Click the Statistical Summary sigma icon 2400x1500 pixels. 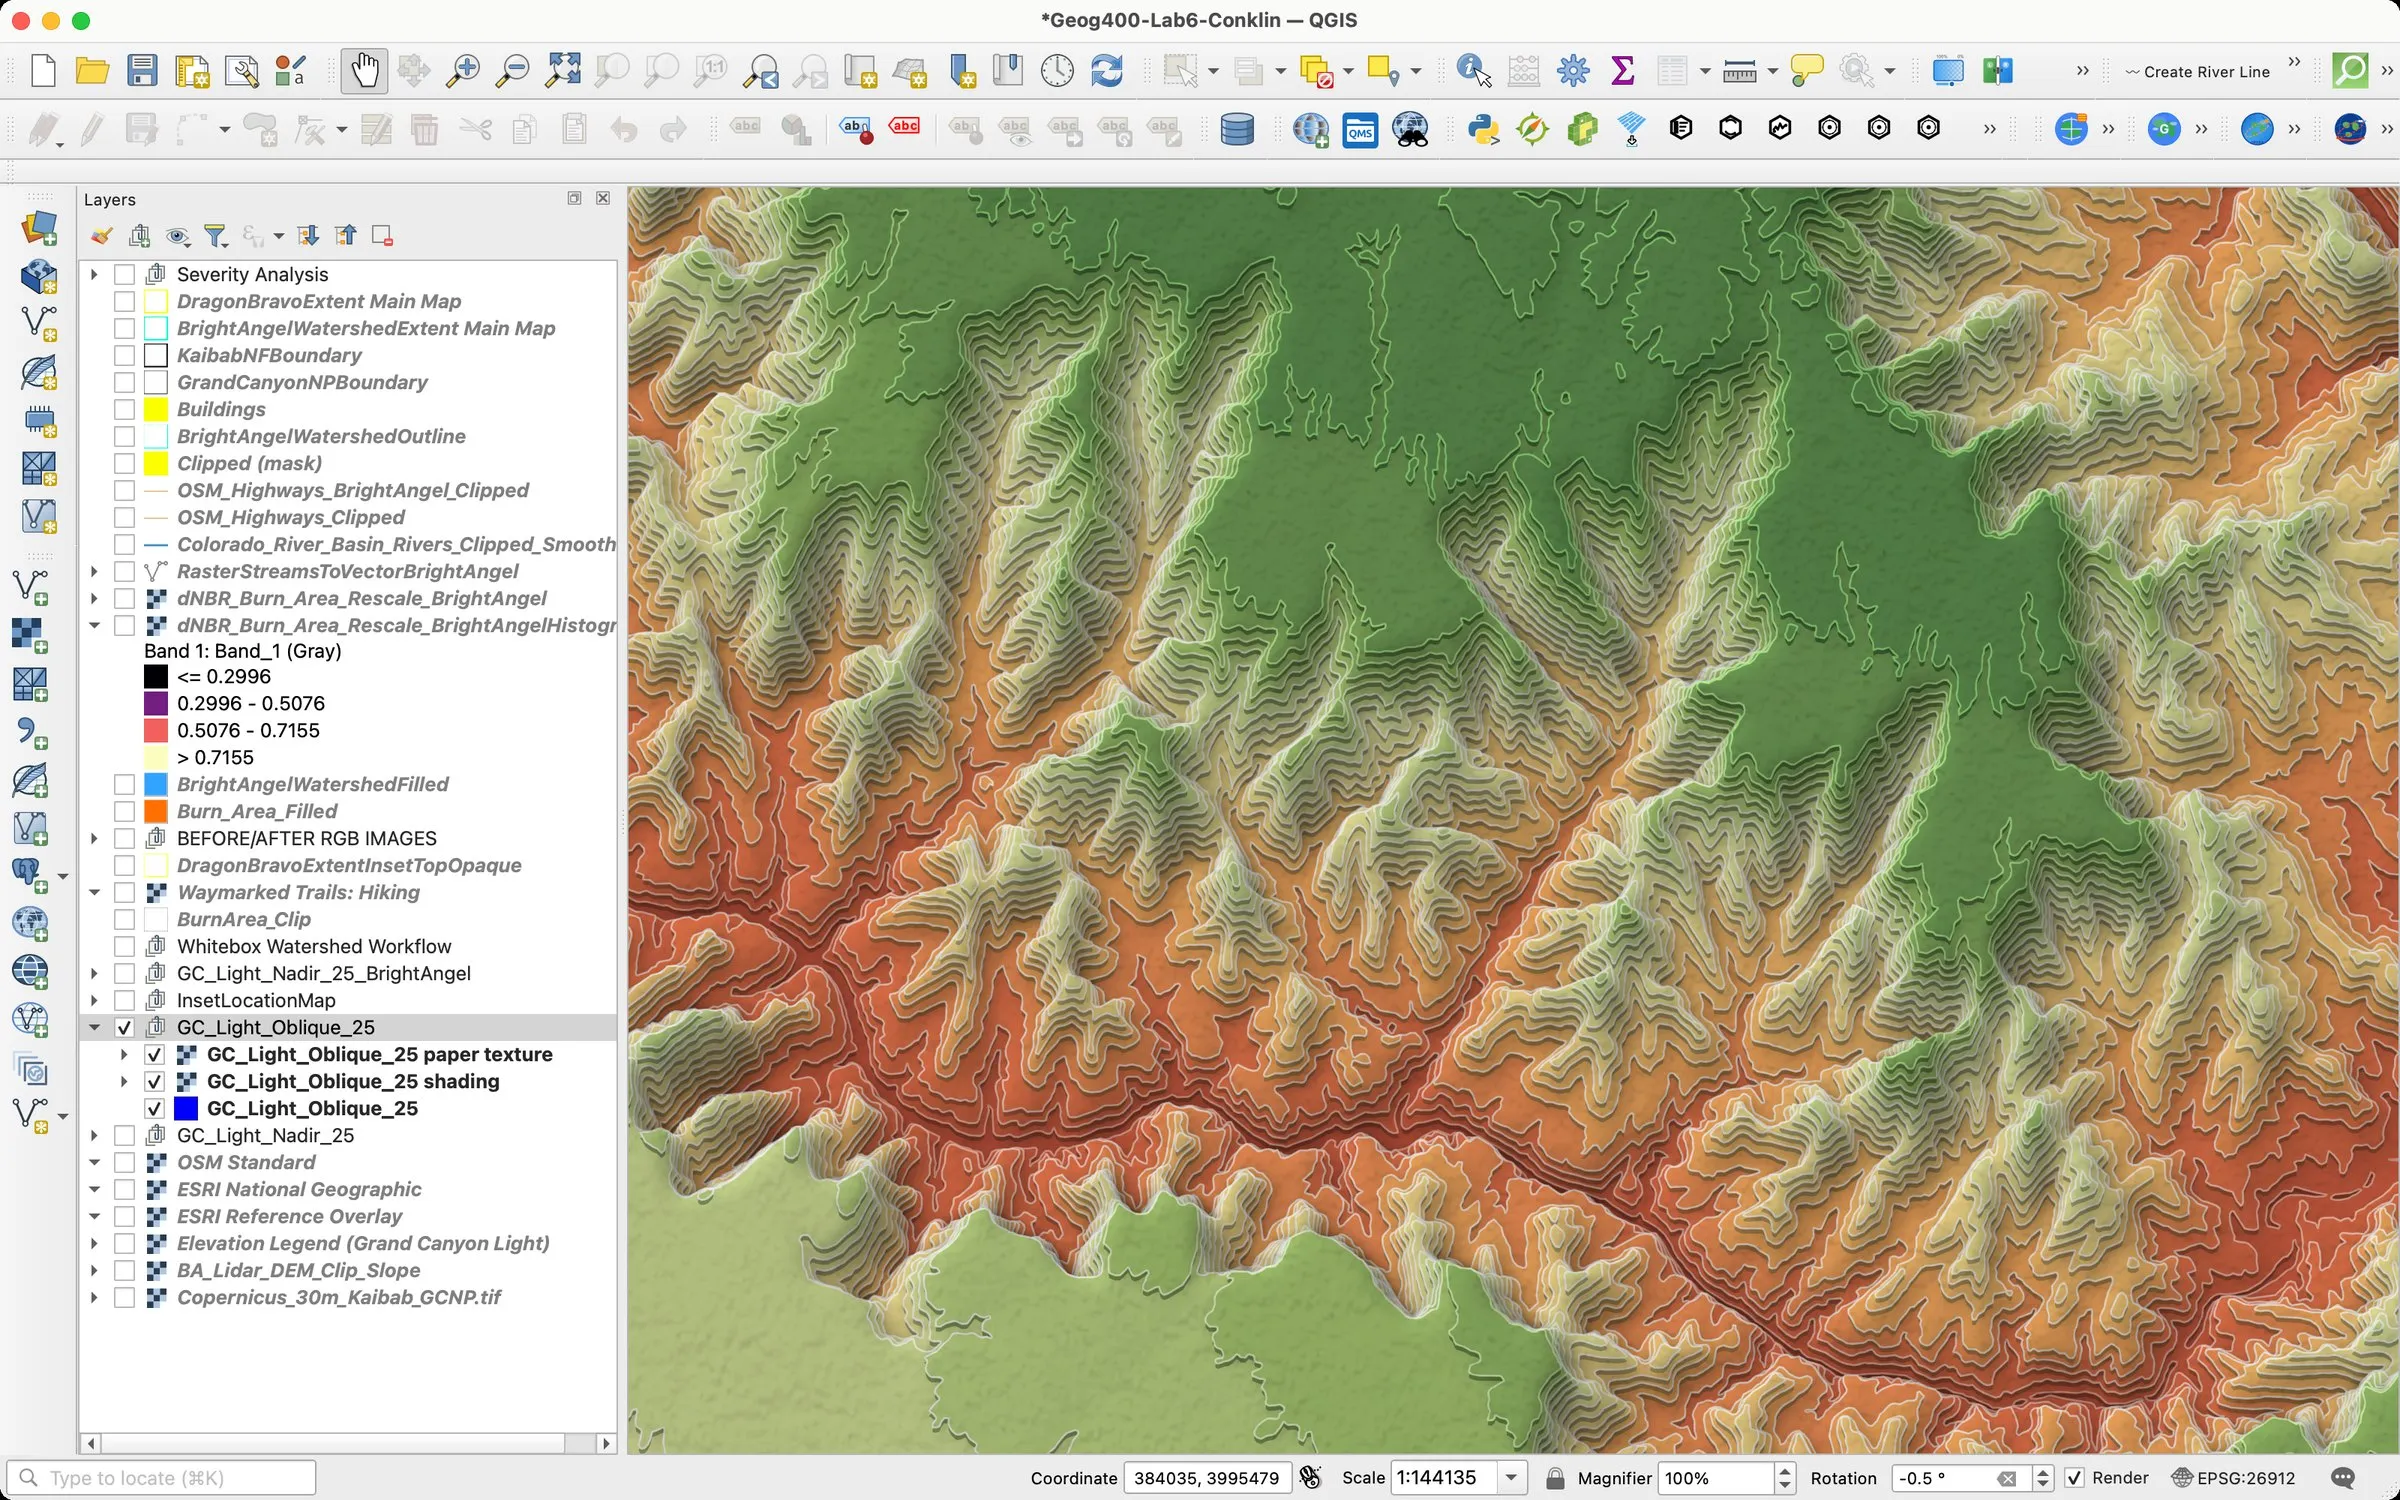click(x=1623, y=71)
